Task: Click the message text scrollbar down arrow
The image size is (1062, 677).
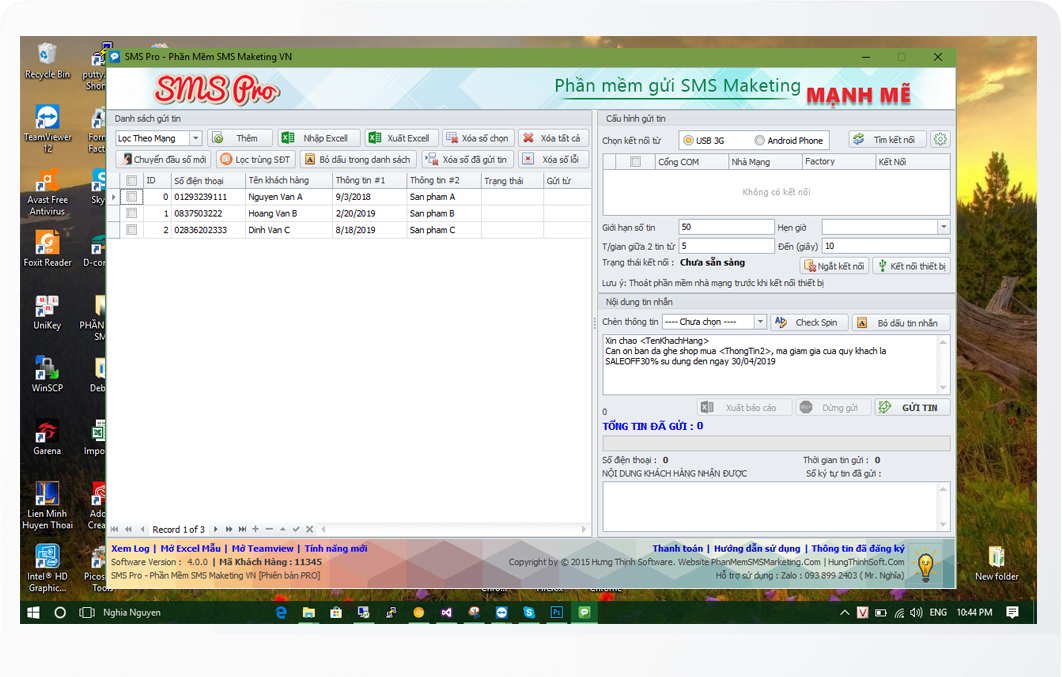Action: (943, 387)
